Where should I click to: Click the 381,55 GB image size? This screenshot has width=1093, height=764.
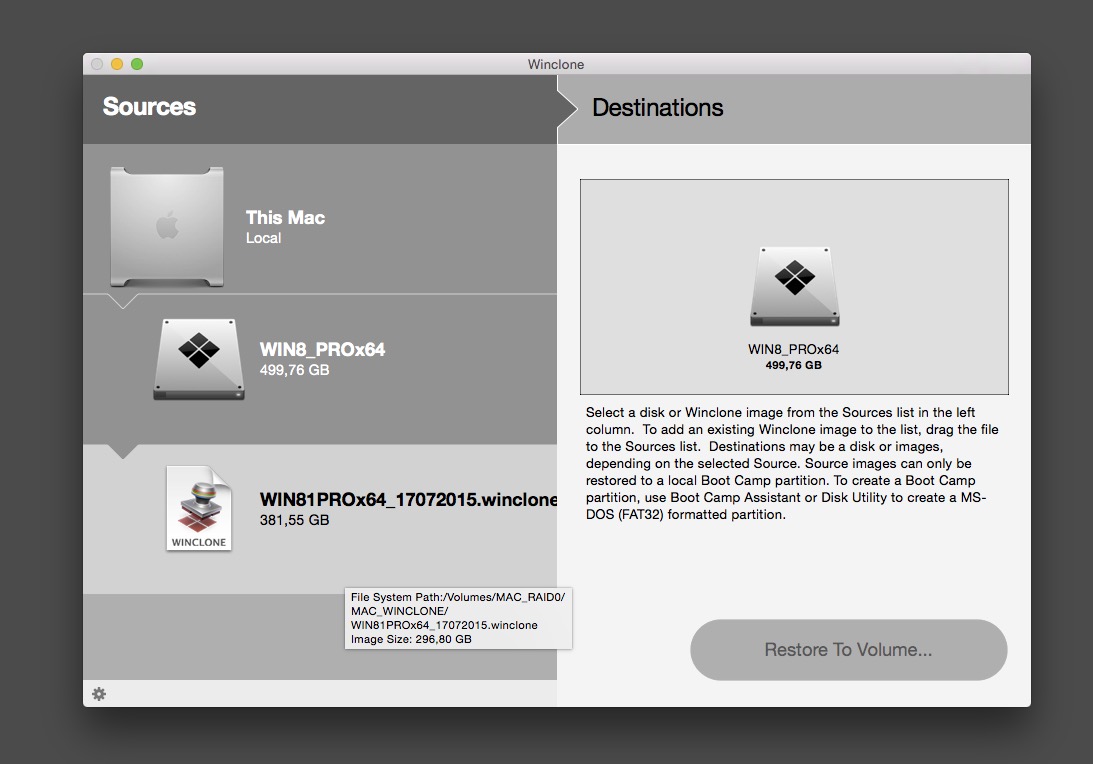click(294, 520)
